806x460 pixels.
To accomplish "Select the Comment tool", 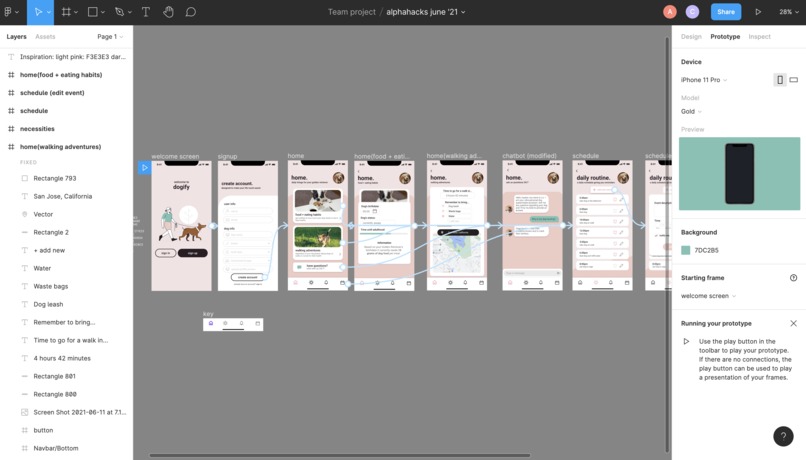I will (191, 12).
